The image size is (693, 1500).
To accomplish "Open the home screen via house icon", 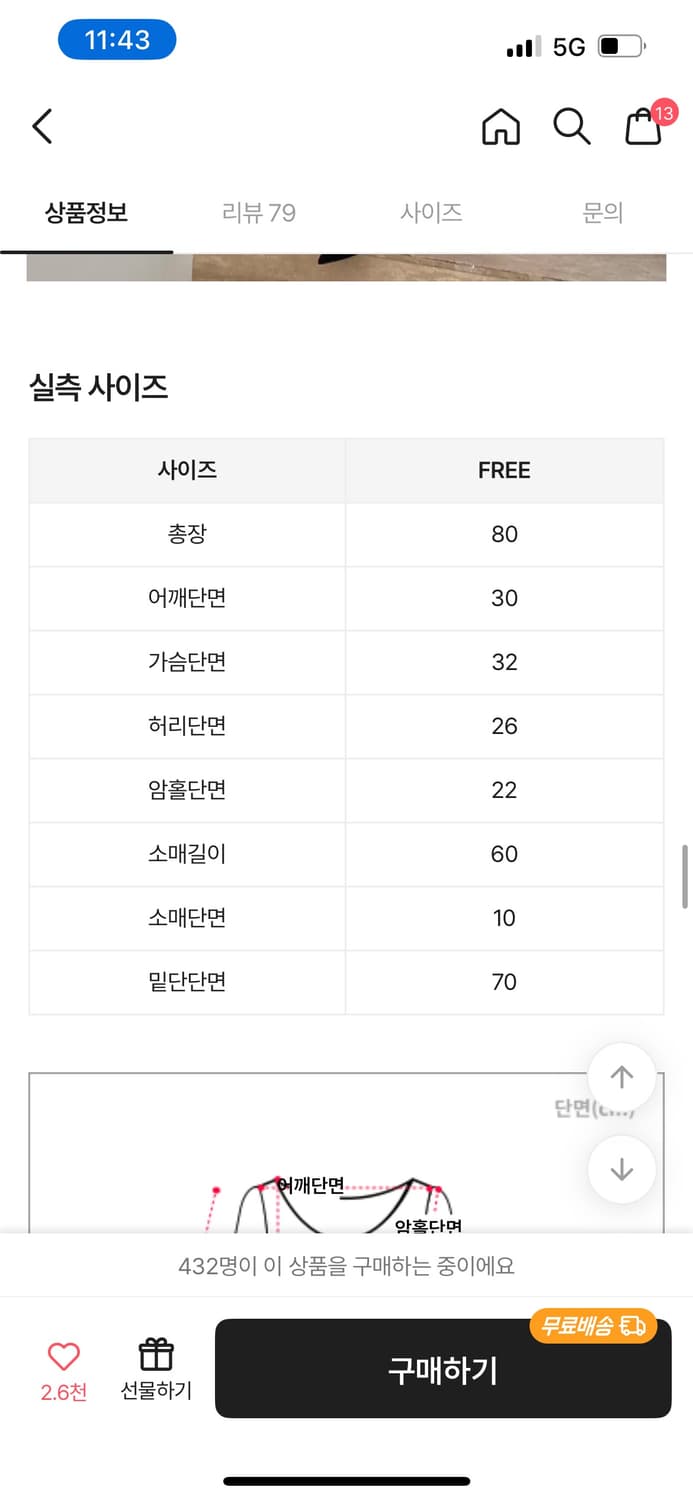I will coord(501,127).
